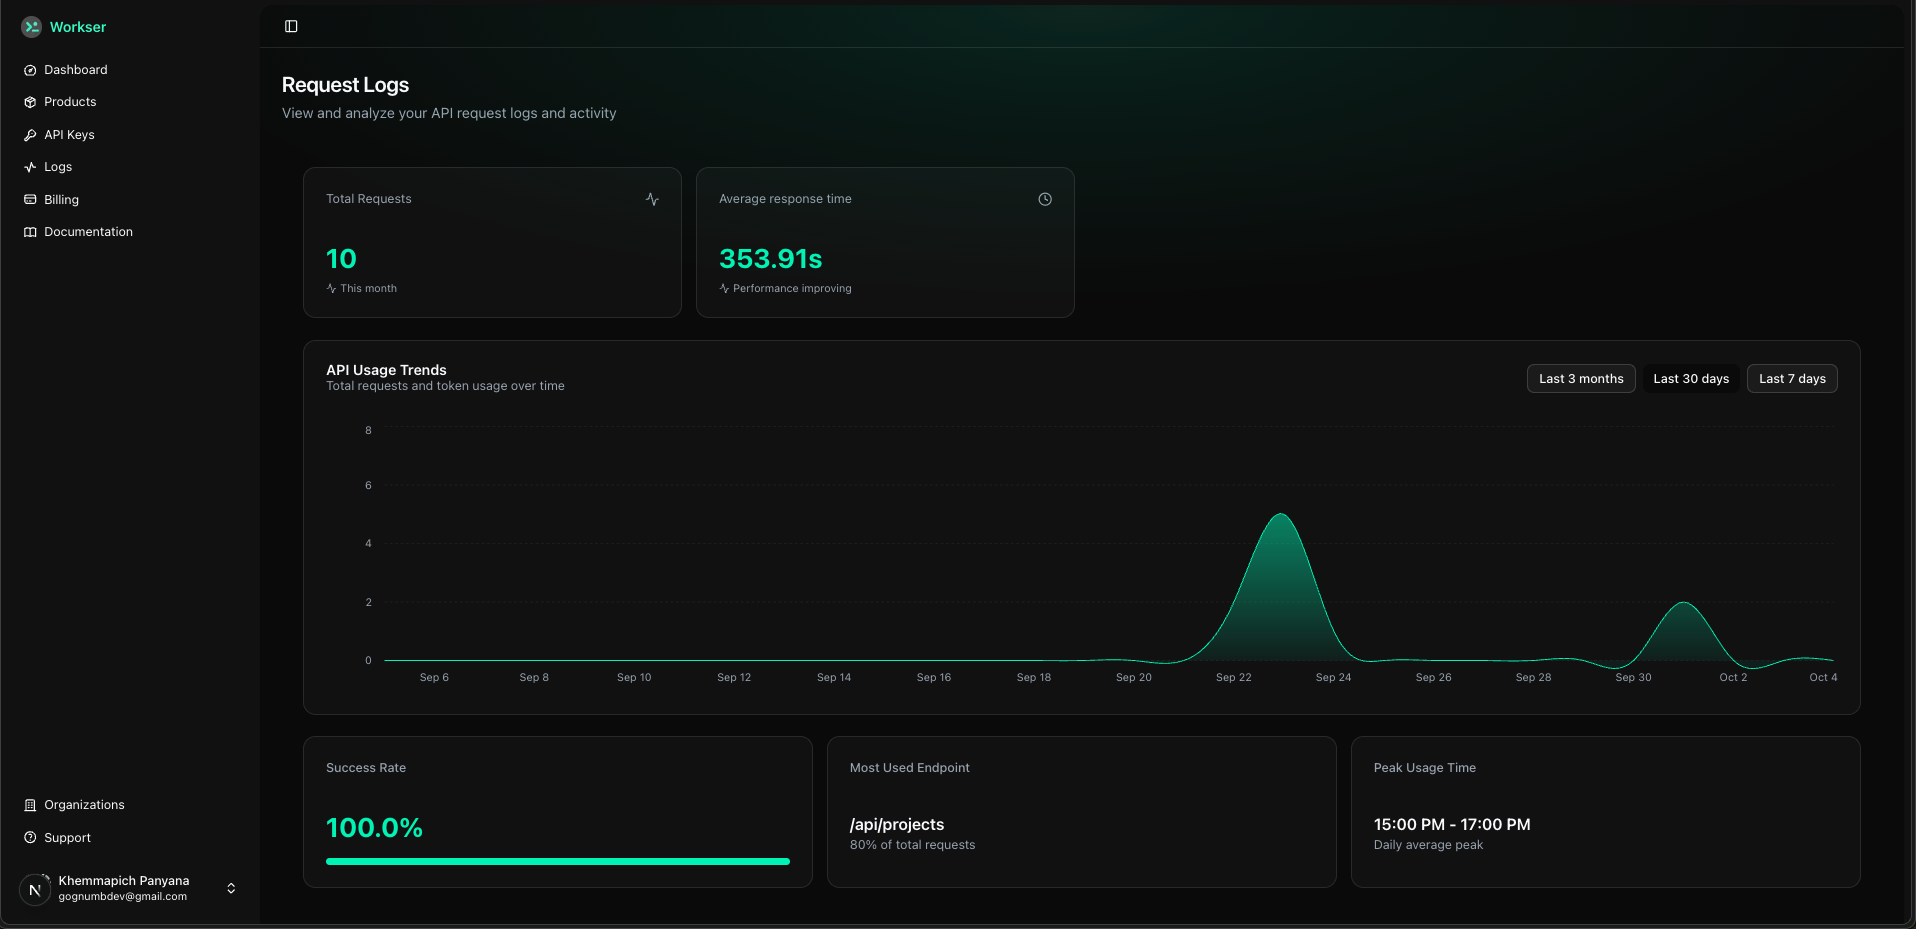Click the Products box icon
The width and height of the screenshot is (1916, 929).
pyautogui.click(x=30, y=102)
